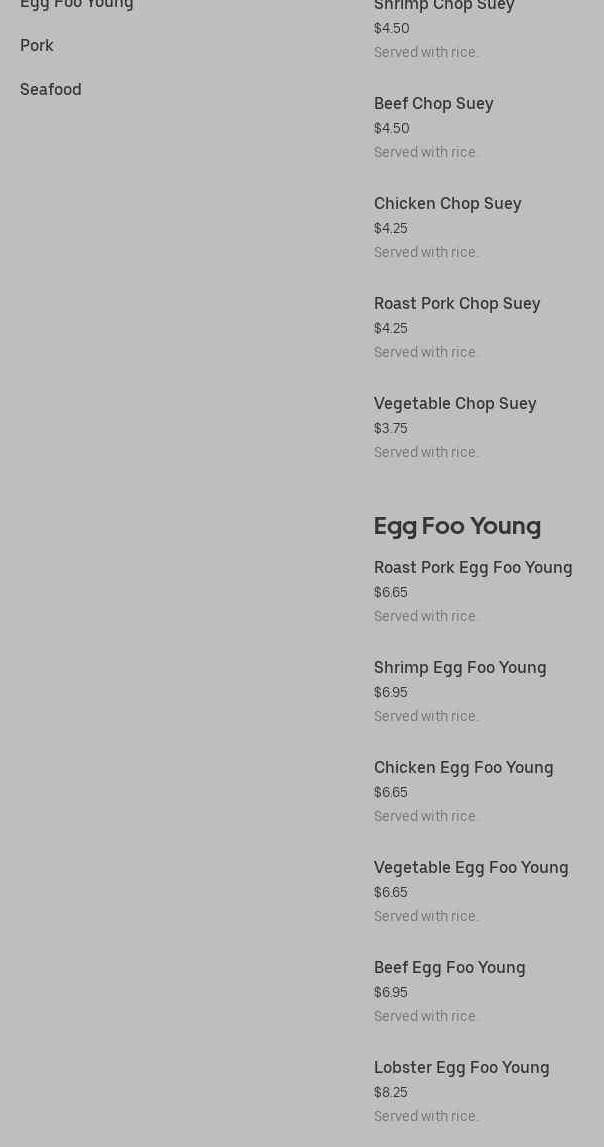Open the Pork category in the sidebar

pyautogui.click(x=37, y=46)
